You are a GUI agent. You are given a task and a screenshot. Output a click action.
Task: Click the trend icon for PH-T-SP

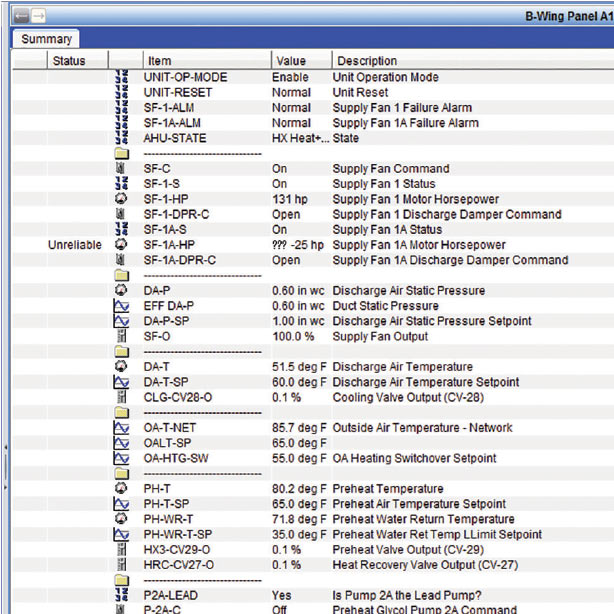point(121,504)
